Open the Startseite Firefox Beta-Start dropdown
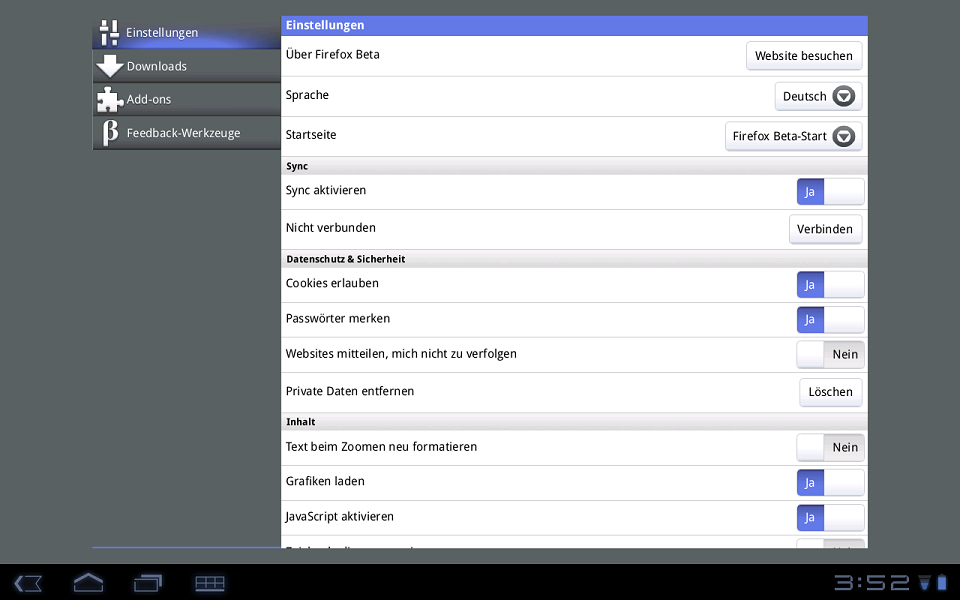This screenshot has width=960, height=600. [x=793, y=136]
